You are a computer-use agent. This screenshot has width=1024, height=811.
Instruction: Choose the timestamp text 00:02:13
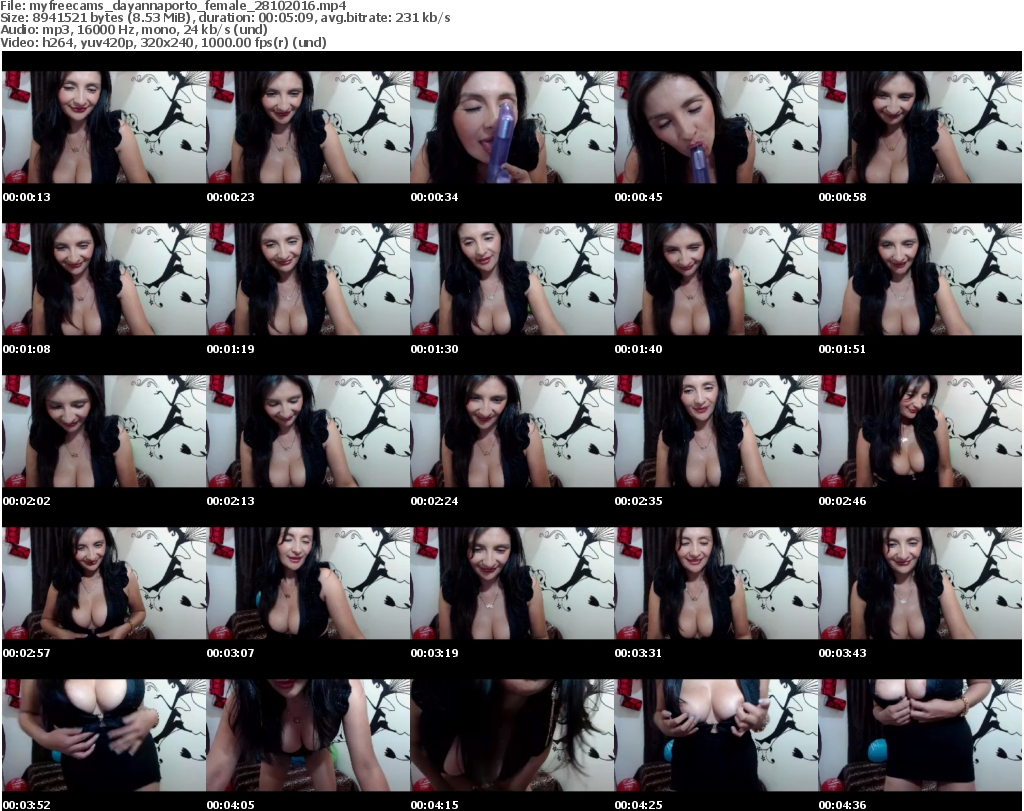coord(231,501)
